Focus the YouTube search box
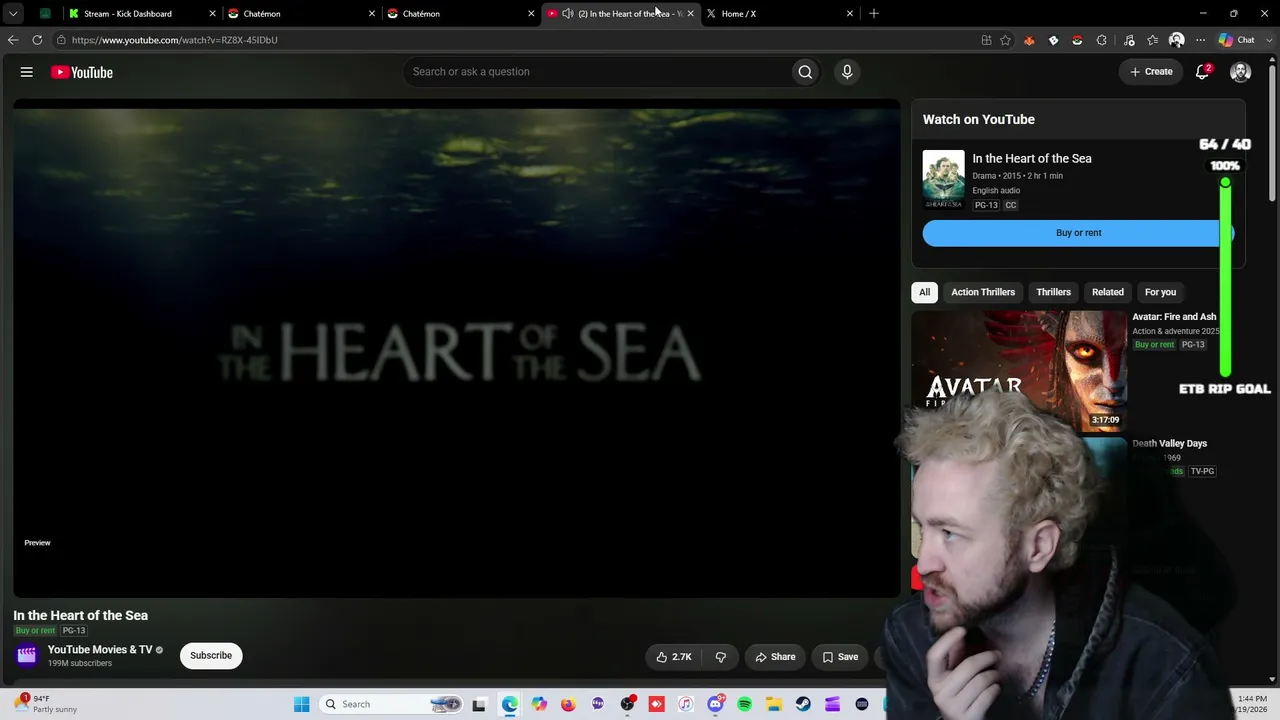The height and width of the screenshot is (720, 1280). 596,72
